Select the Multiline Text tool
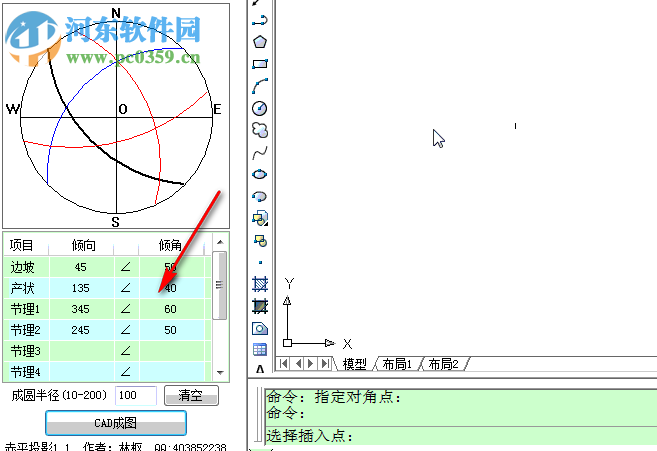657x451 pixels. (260, 369)
